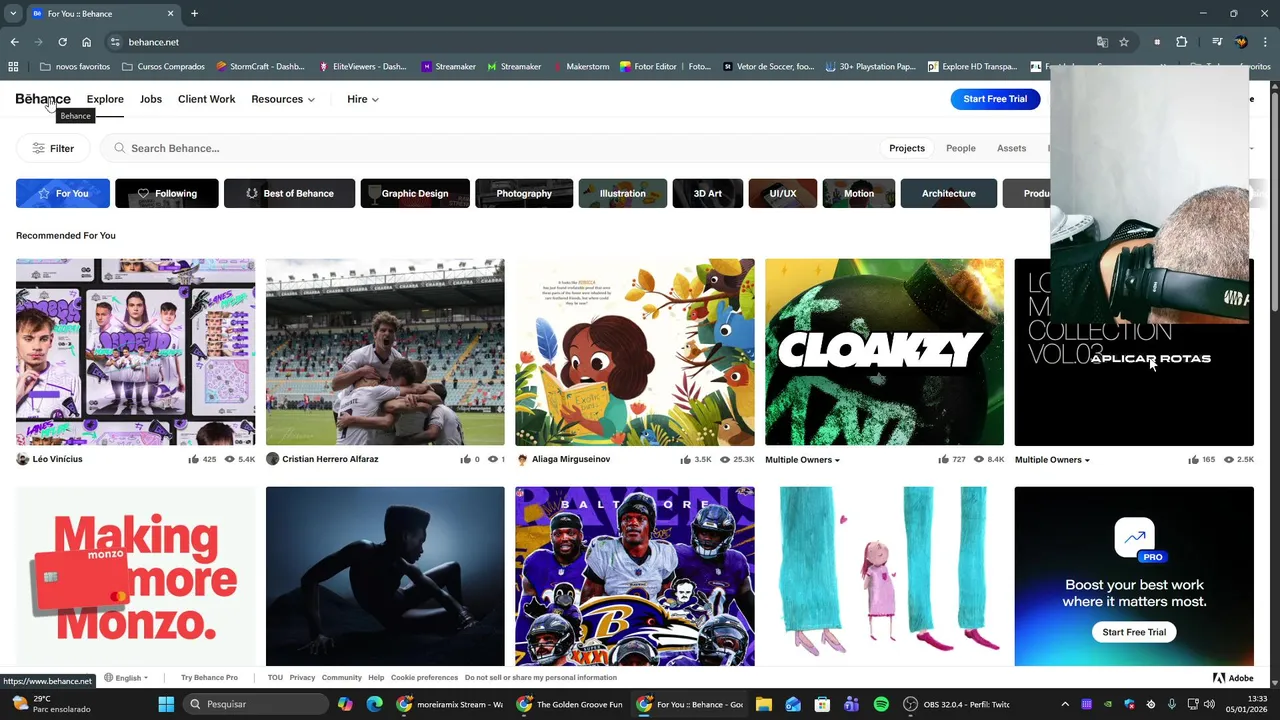This screenshot has height=720, width=1280.
Task: Open StormCraft Dashboard bookmark
Action: coord(260,67)
